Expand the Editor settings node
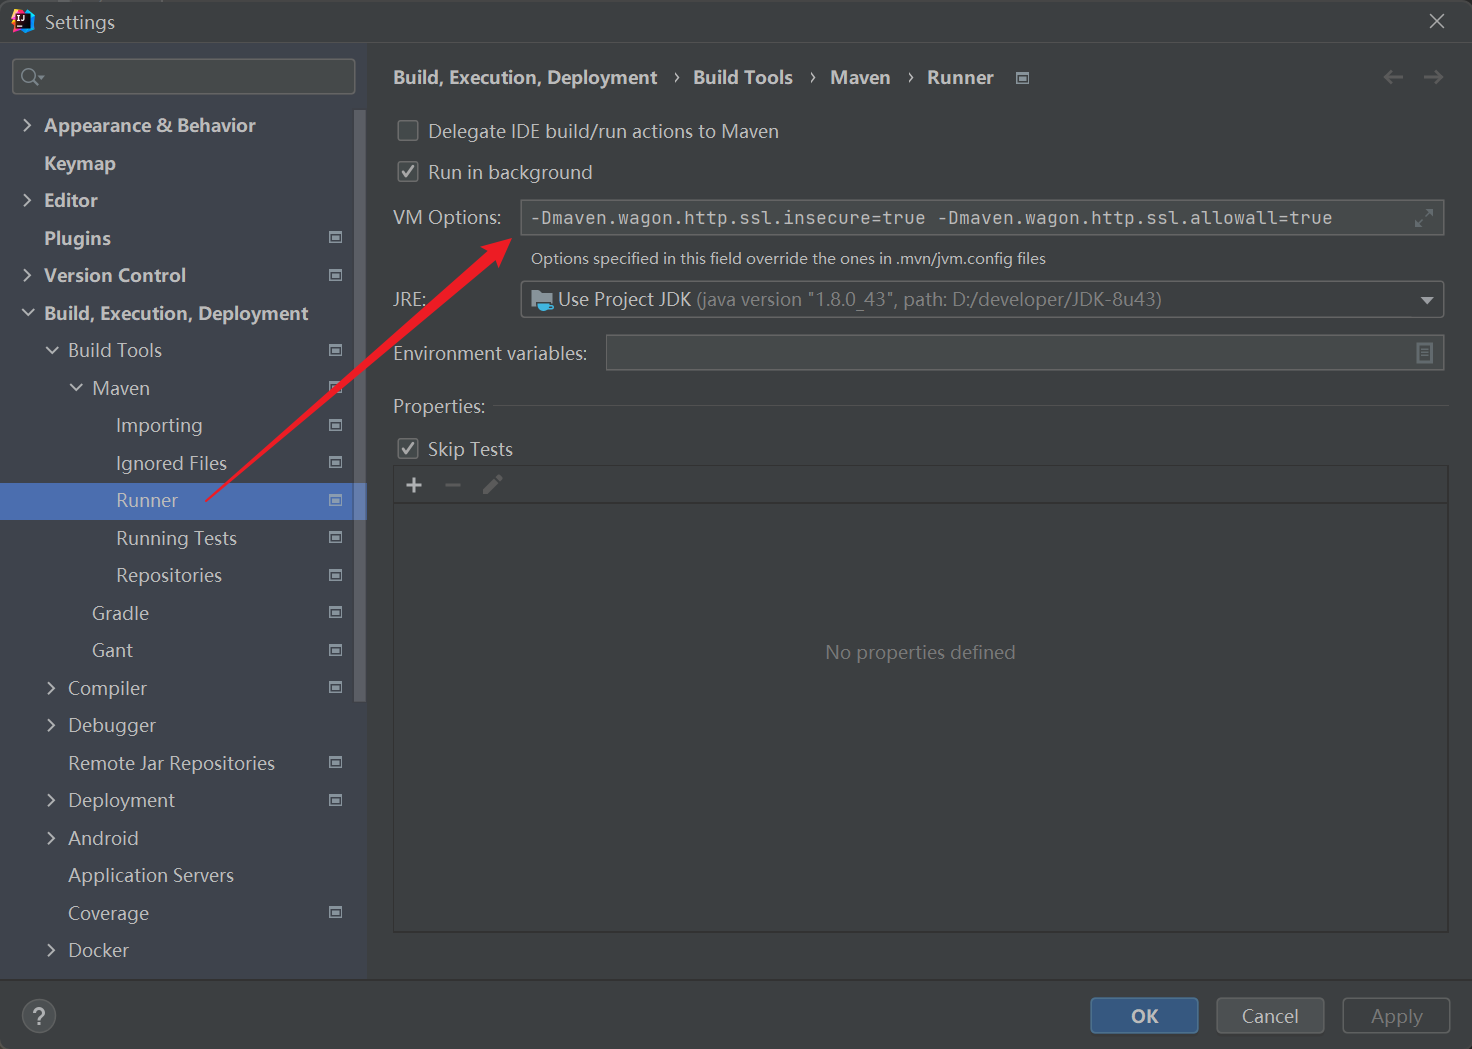Viewport: 1472px width, 1049px height. click(x=27, y=200)
